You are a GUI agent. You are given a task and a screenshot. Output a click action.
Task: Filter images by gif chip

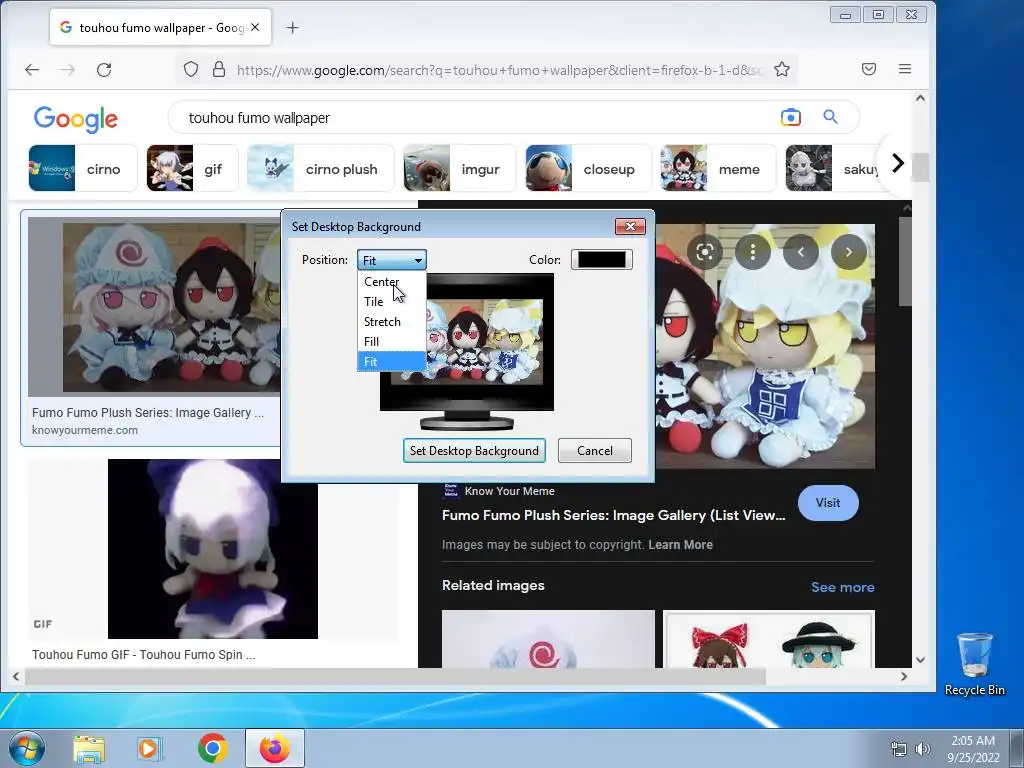pos(192,168)
